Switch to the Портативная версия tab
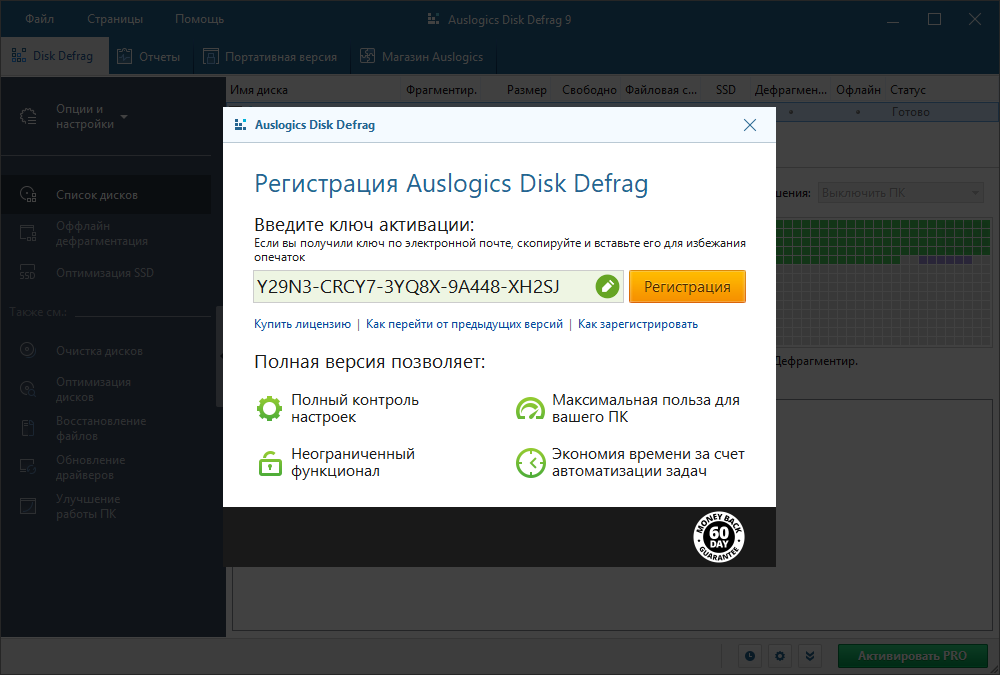This screenshot has height=675, width=1000. pyautogui.click(x=270, y=56)
